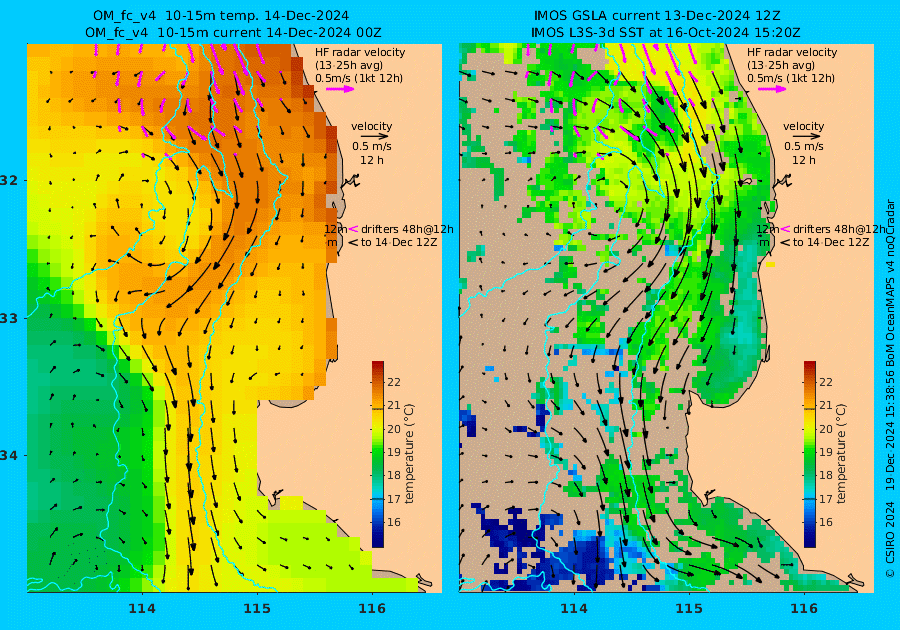The height and width of the screenshot is (630, 900).
Task: Click the magenta drifter marker on OM_fc_v4 map
Action: pyautogui.click(x=354, y=229)
